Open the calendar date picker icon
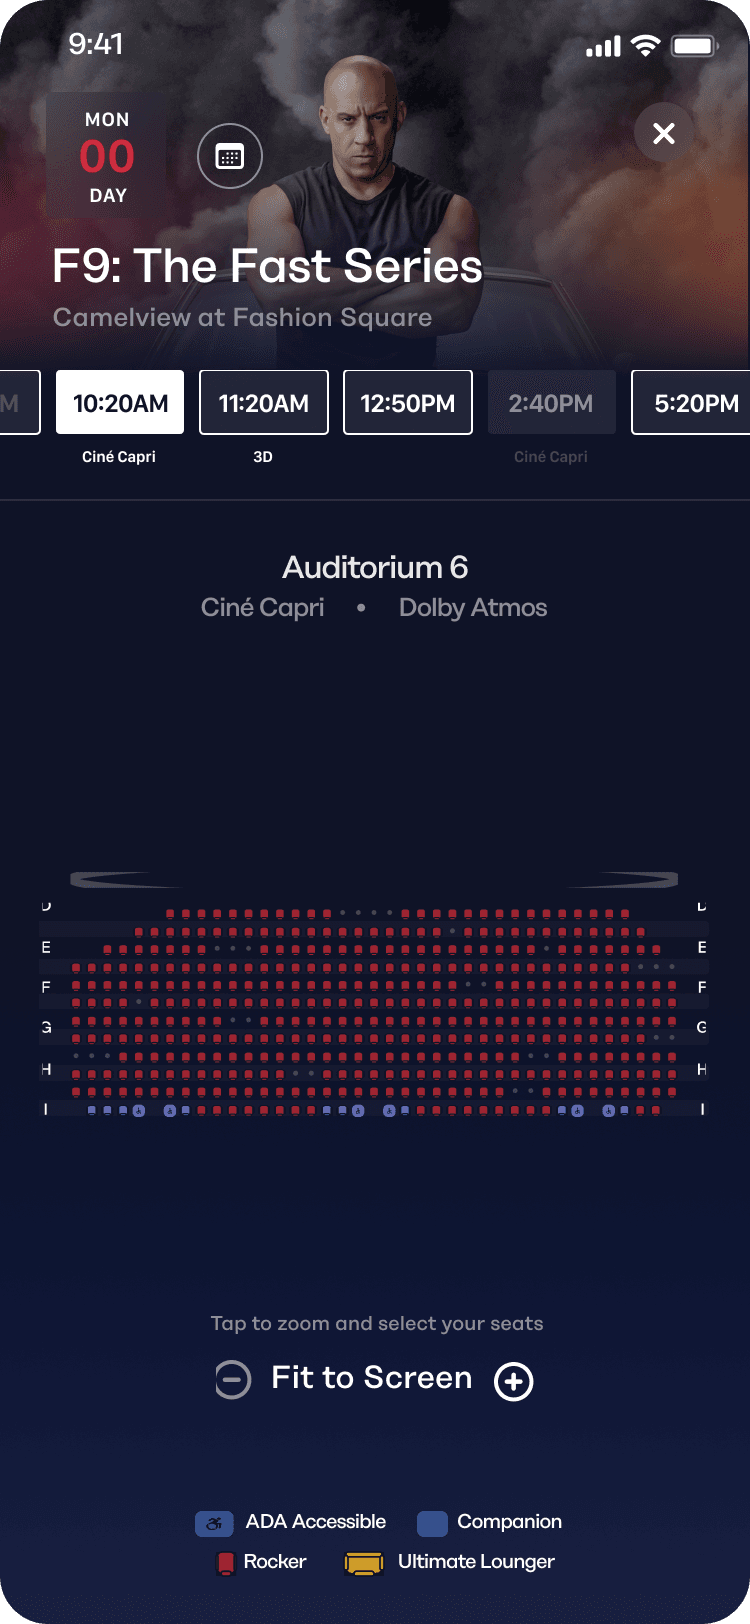 (x=230, y=156)
